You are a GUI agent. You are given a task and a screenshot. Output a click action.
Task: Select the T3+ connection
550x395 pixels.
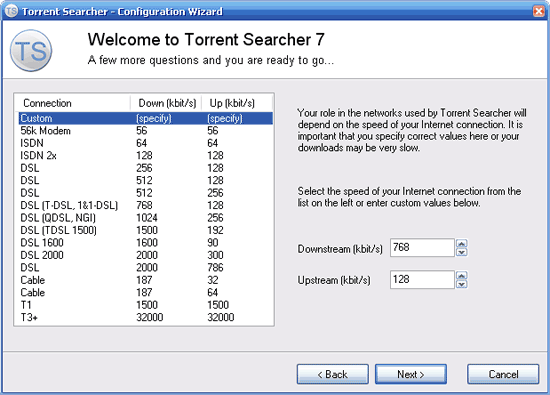[x=146, y=317]
